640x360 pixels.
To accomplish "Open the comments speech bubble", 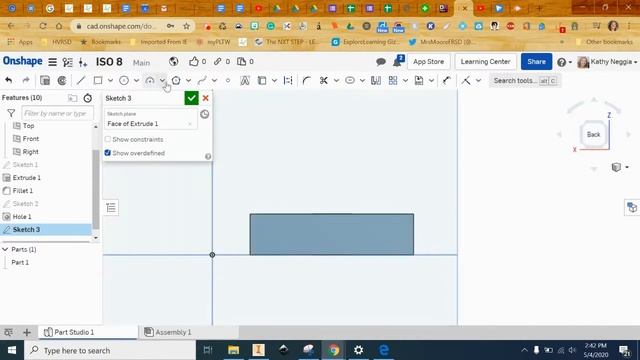I will (381, 62).
